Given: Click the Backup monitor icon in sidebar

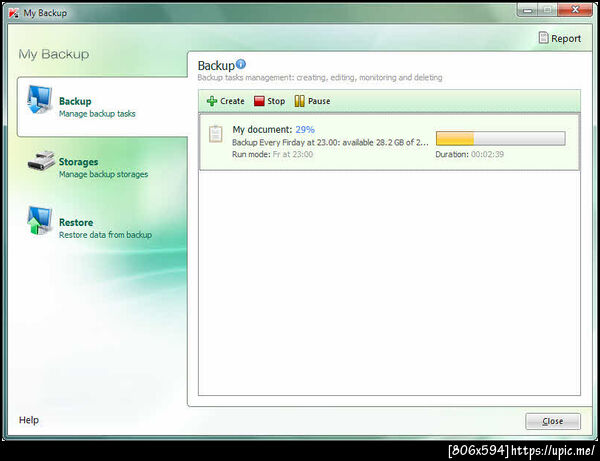Looking at the screenshot, I should tap(39, 100).
